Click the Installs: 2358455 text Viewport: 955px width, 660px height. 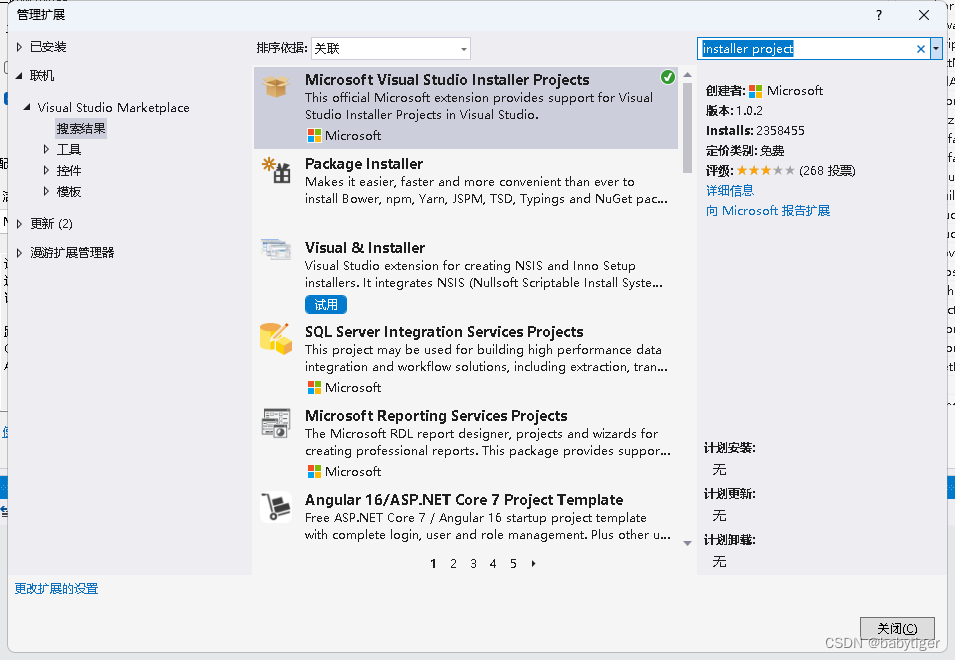pyautogui.click(x=755, y=130)
